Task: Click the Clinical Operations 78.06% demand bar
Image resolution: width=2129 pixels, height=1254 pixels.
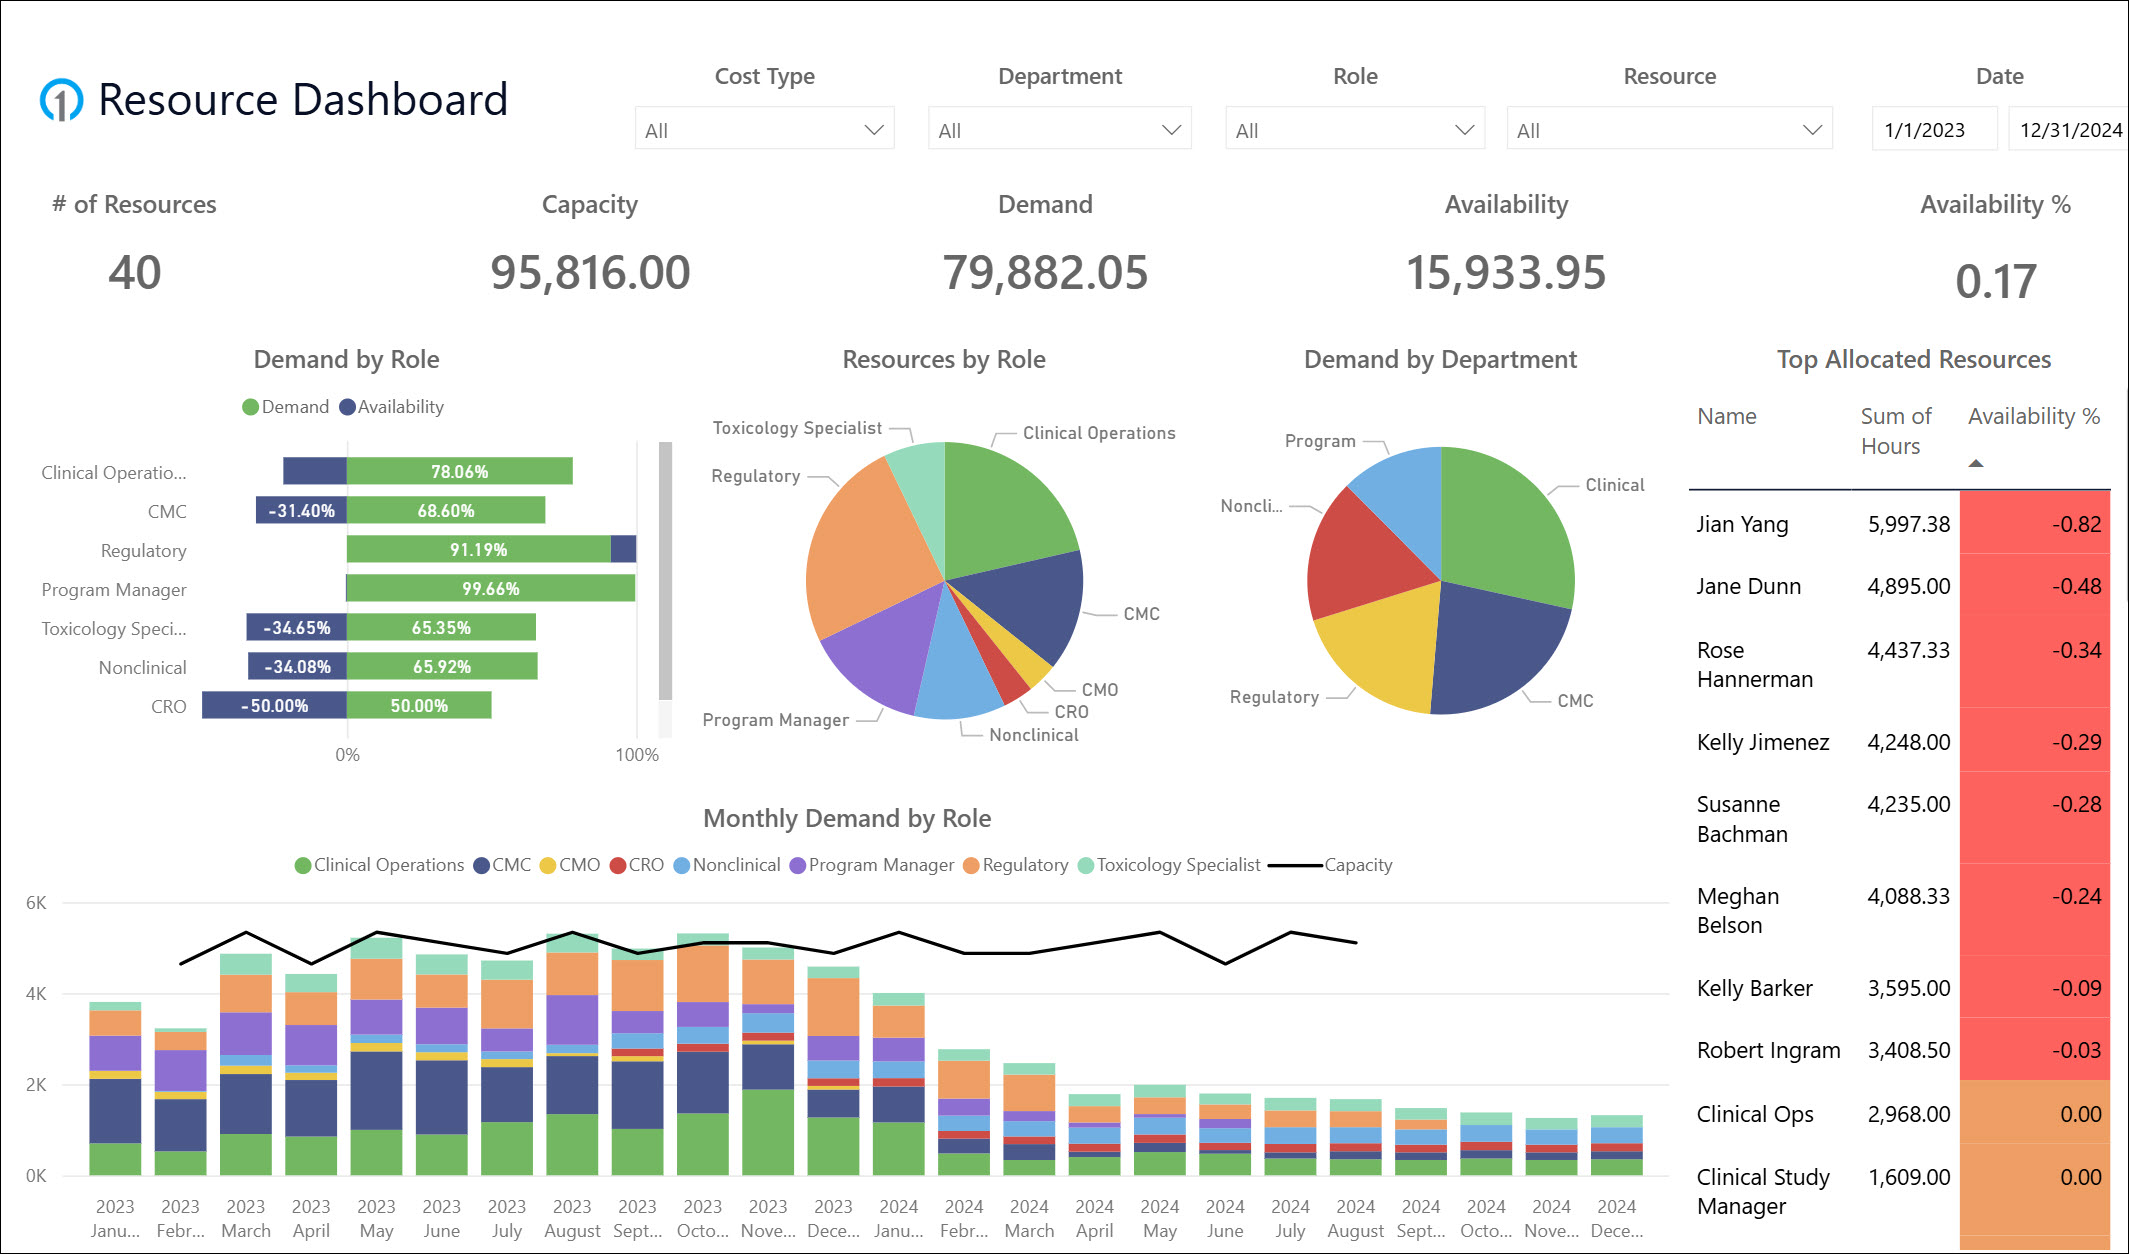Action: click(x=459, y=471)
